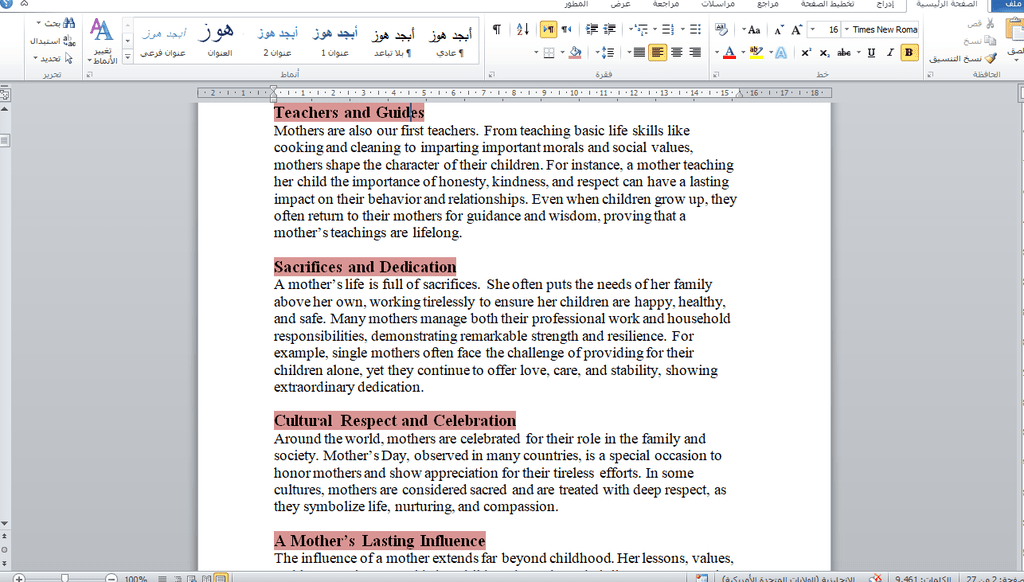Apply Normal style (عادي)
This screenshot has width=1024, height=582.
pyautogui.click(x=450, y=41)
